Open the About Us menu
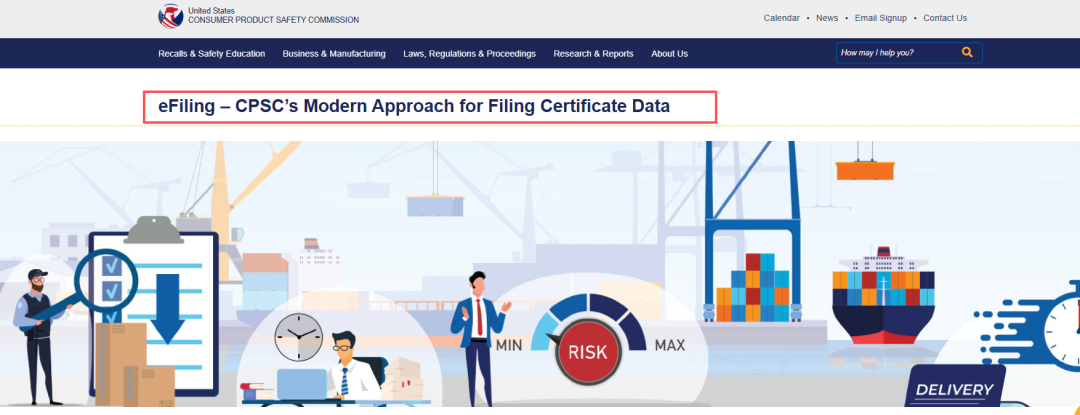The height and width of the screenshot is (415, 1080). pos(669,54)
